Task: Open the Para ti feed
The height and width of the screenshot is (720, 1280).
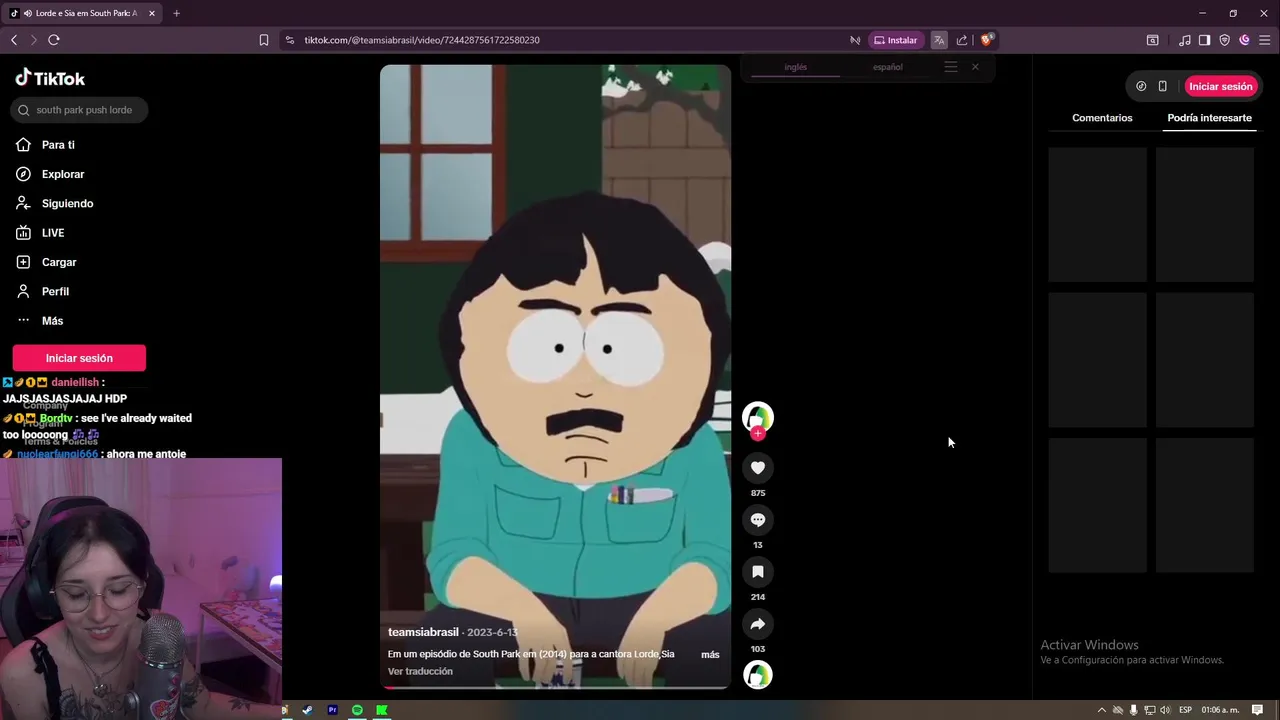Action: pyautogui.click(x=58, y=145)
